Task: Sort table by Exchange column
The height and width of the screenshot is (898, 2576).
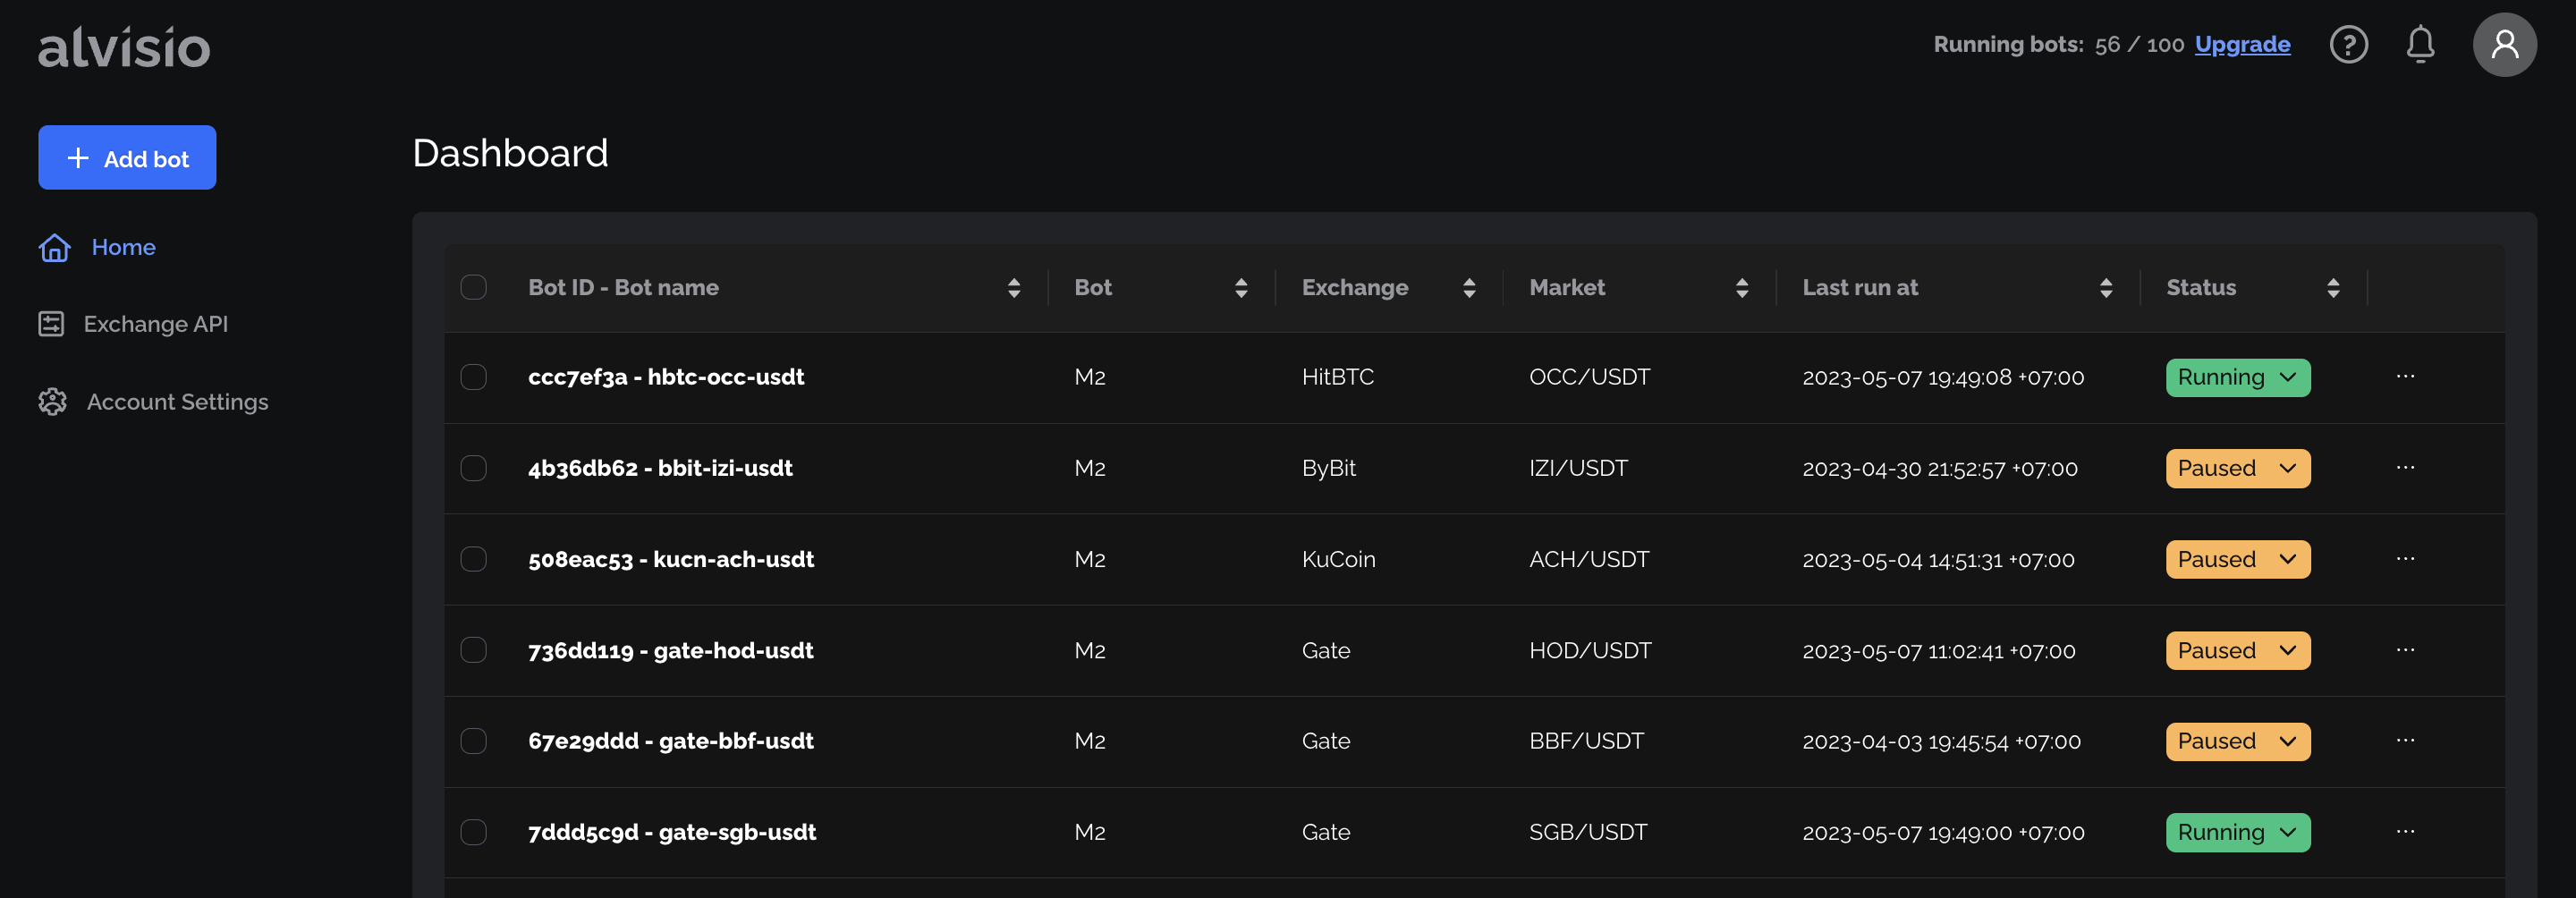Action: coord(1468,288)
